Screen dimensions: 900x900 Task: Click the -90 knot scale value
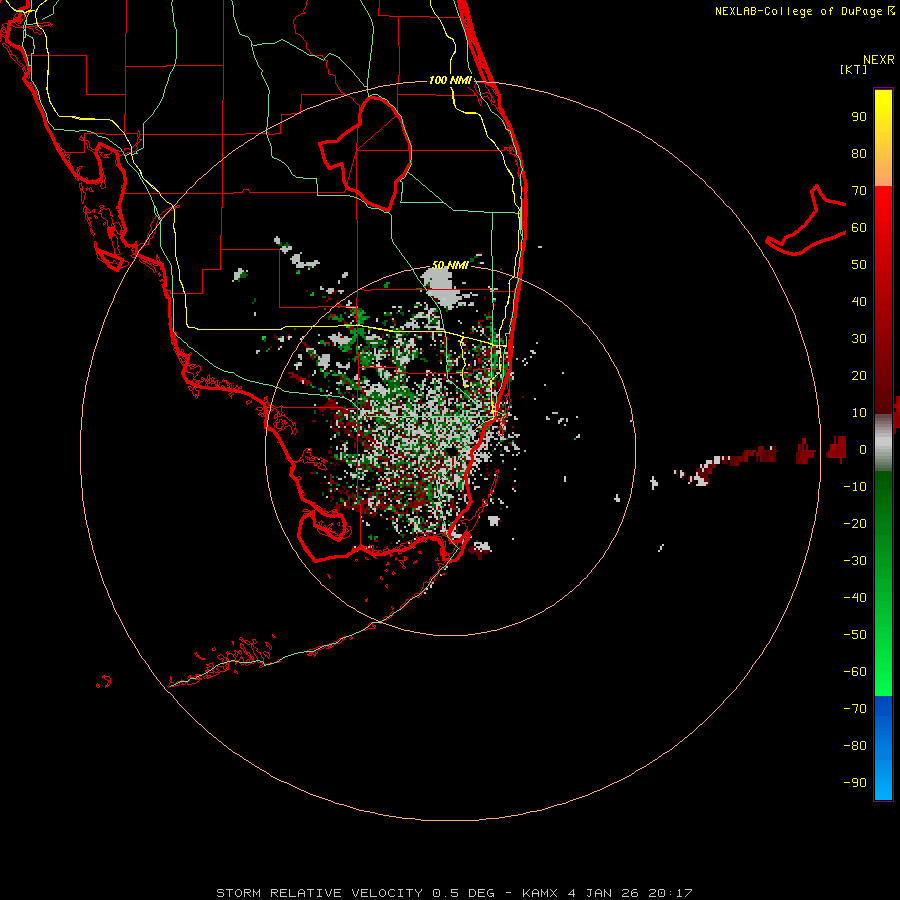coord(855,783)
